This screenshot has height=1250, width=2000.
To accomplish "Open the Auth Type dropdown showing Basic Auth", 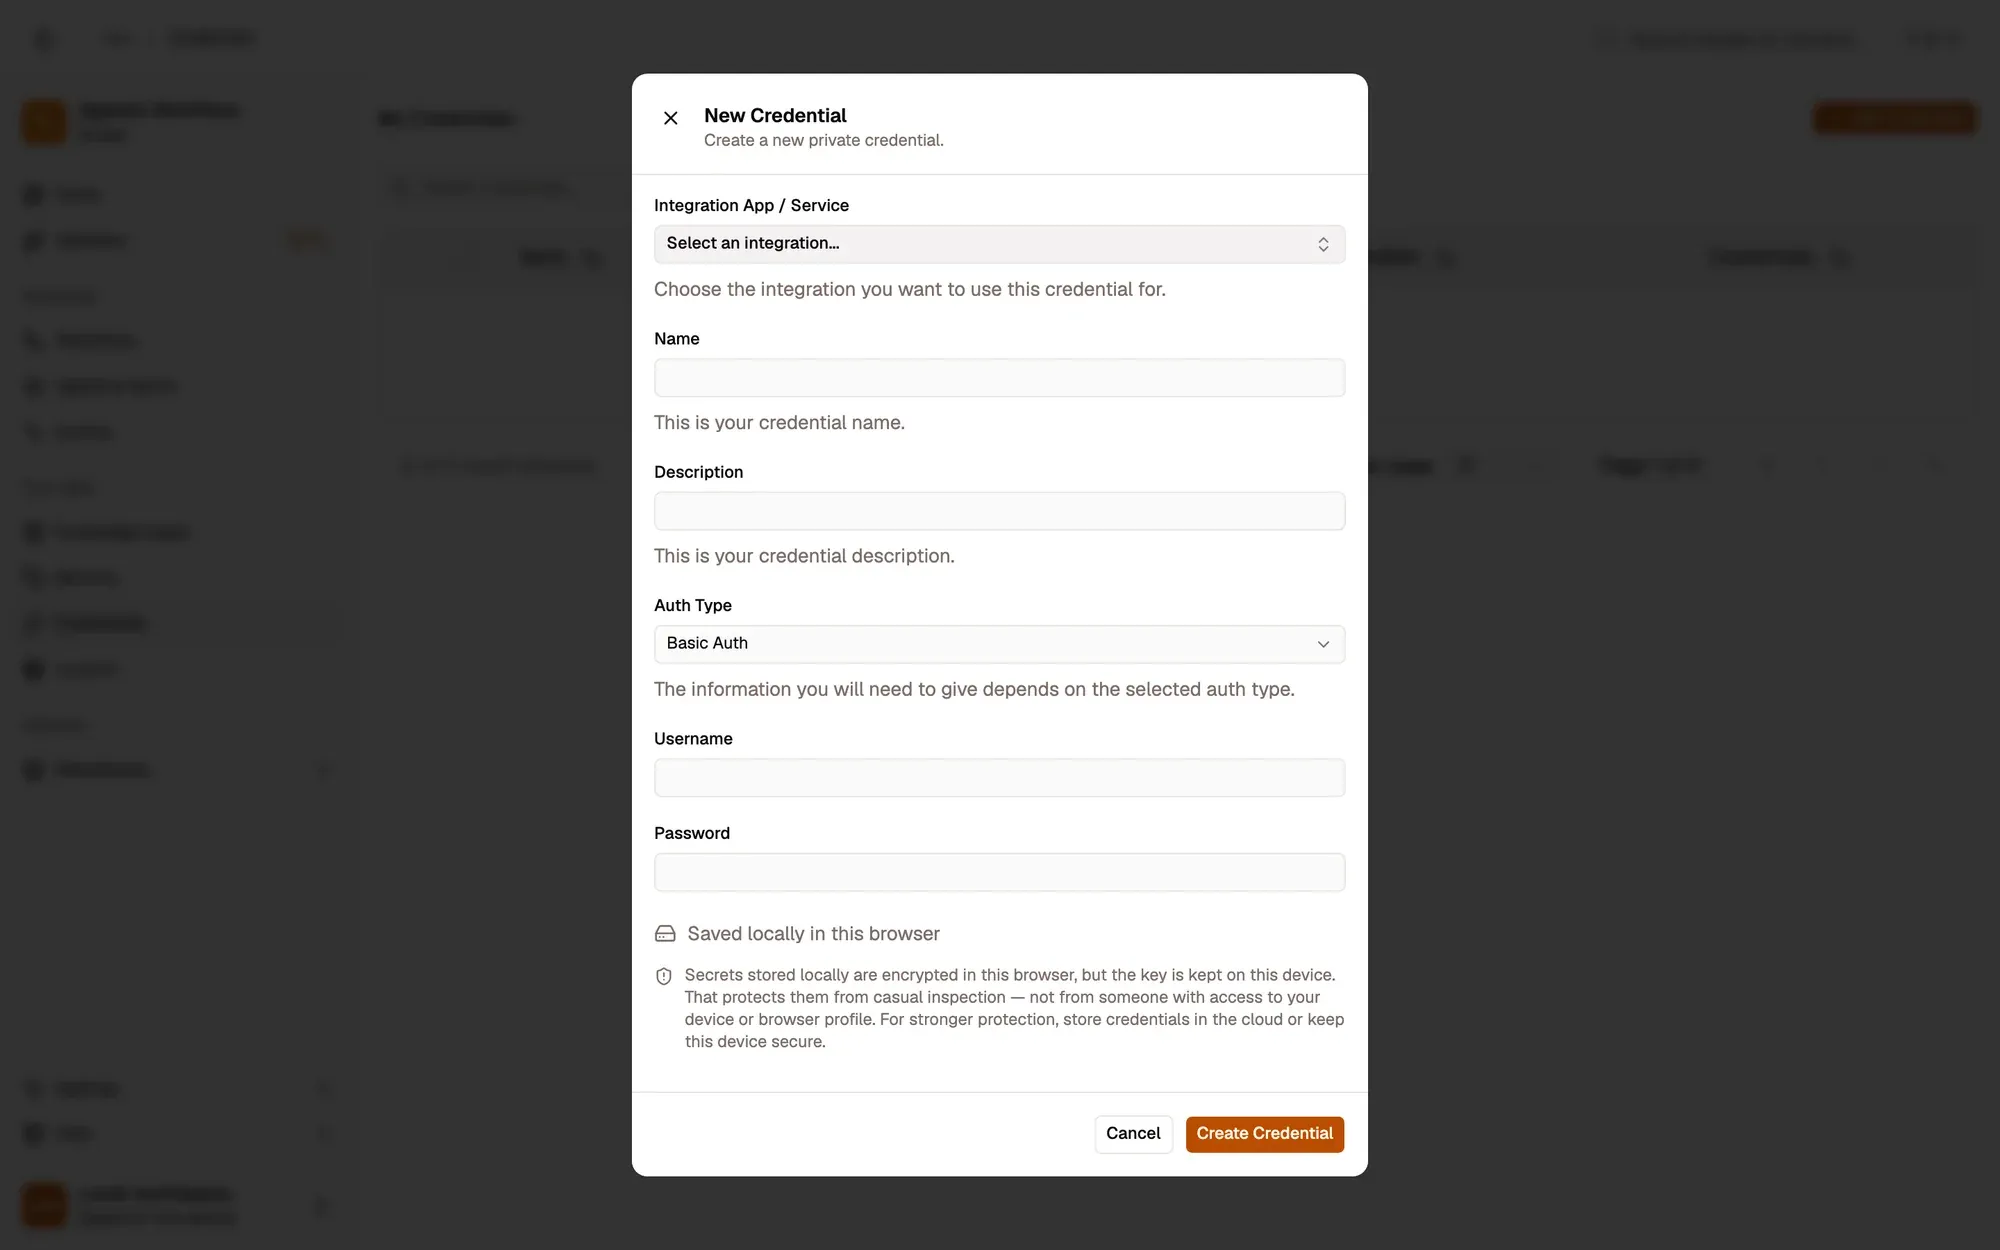I will pos(999,644).
